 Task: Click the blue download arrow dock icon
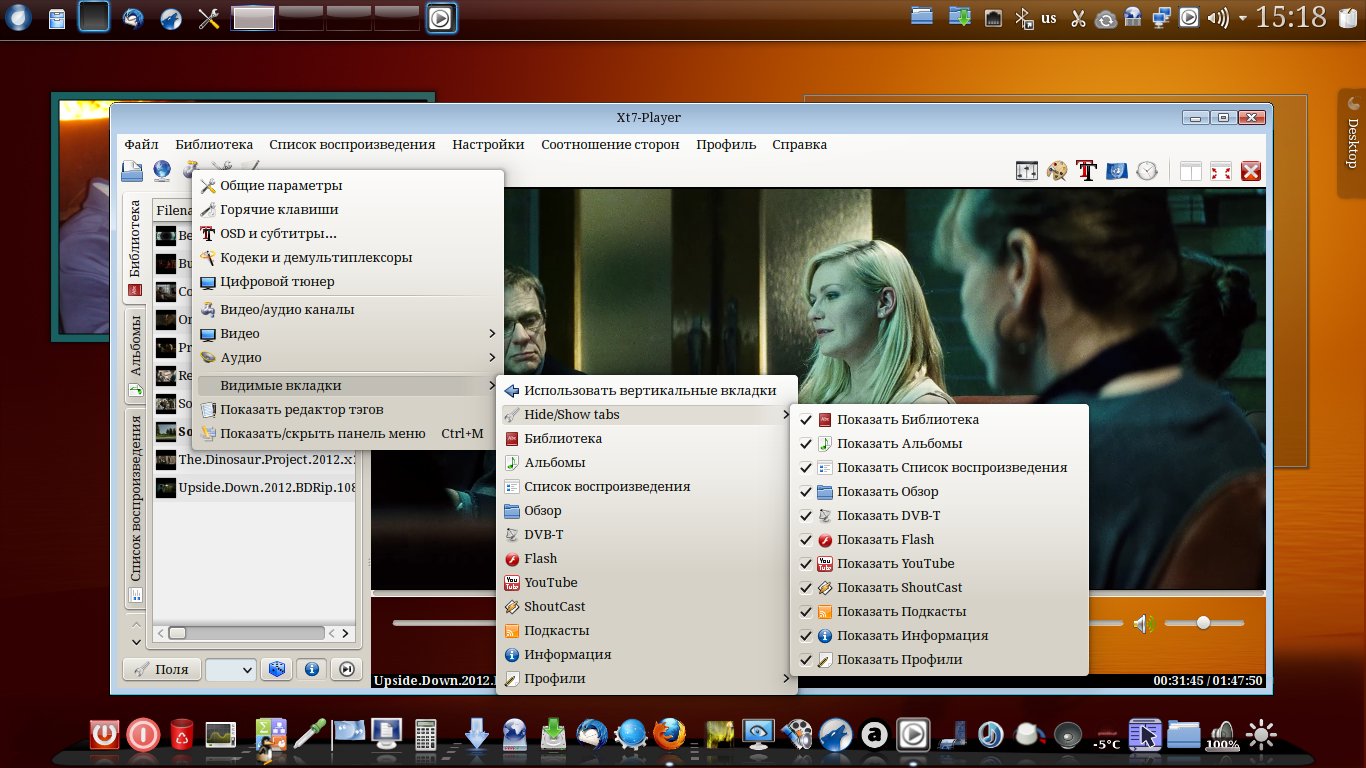(477, 735)
